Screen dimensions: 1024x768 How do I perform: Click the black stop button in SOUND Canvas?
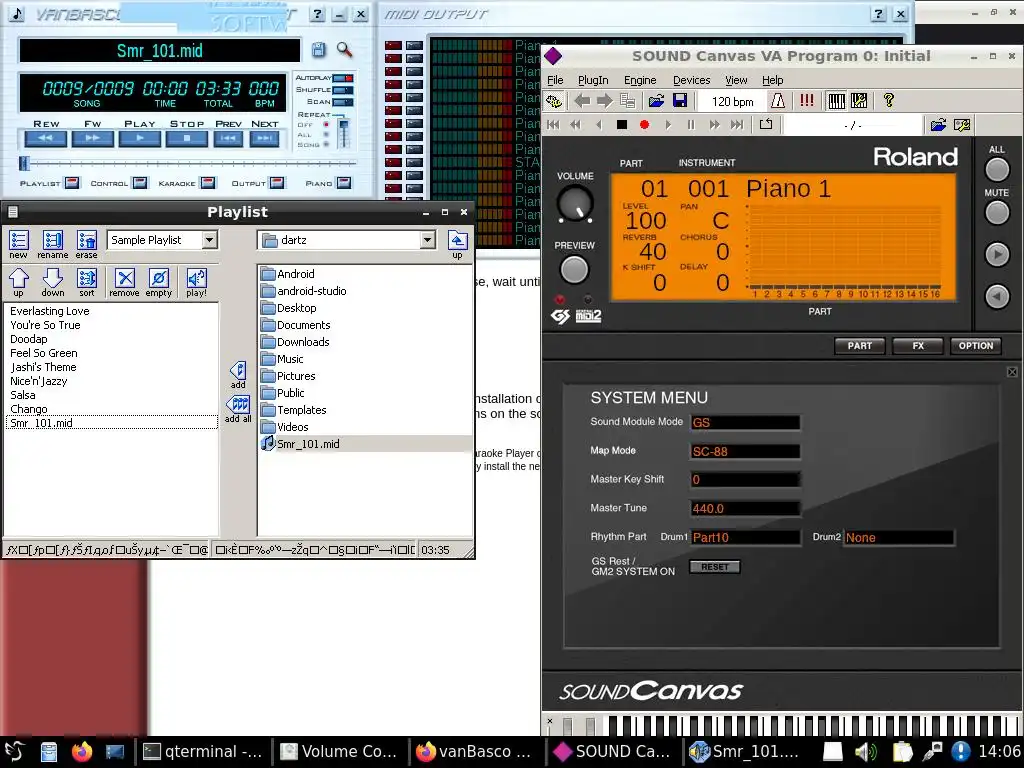pos(622,125)
